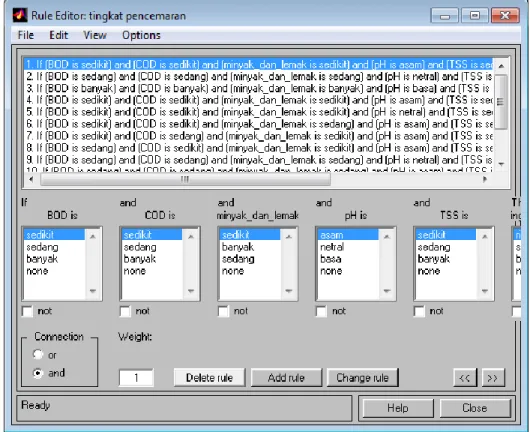Click the horizontal scrollbar thumb of rule list

(185, 179)
